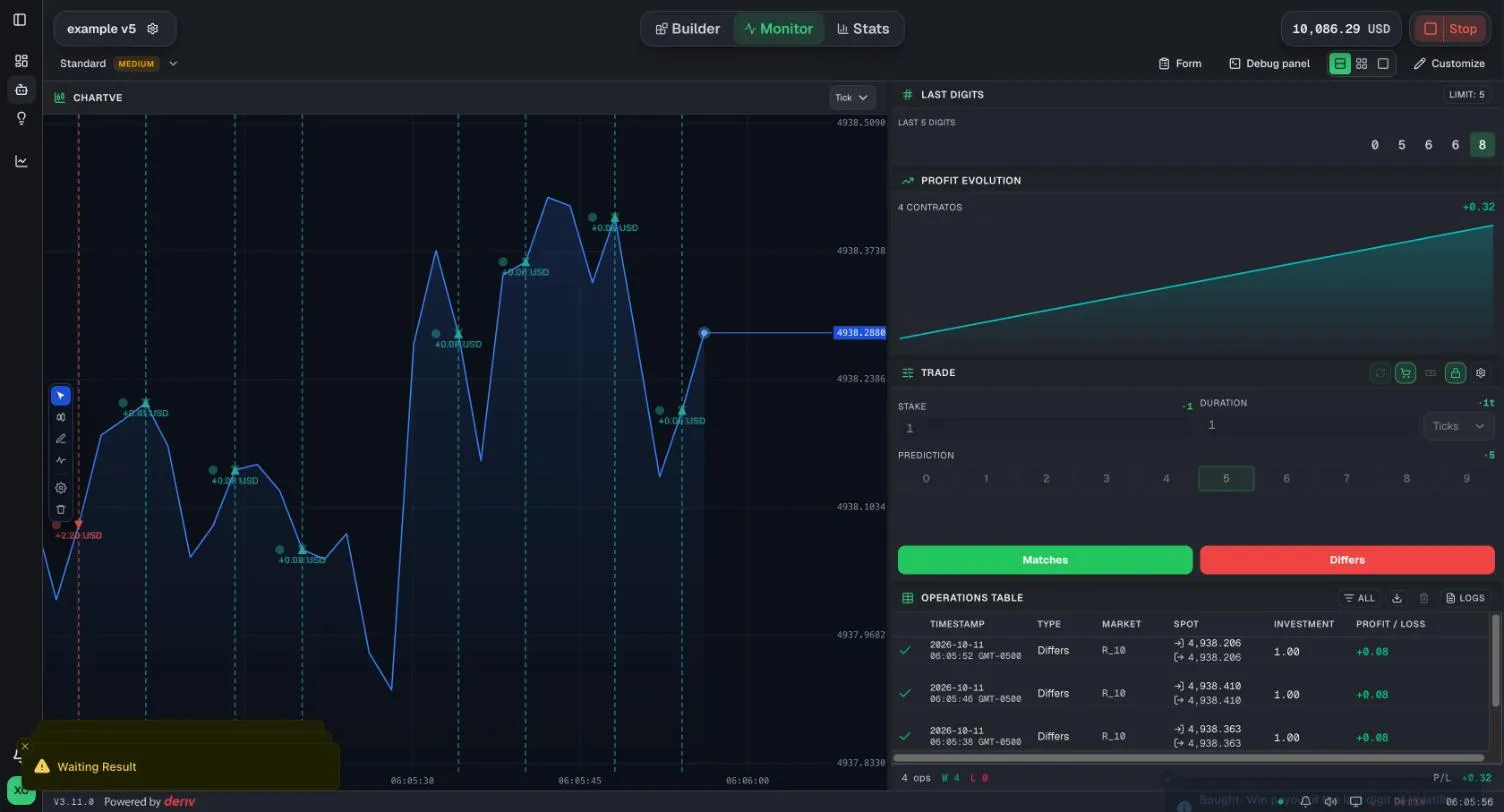Open the indicators wave tool on chart
The image size is (1504, 812).
[61, 461]
